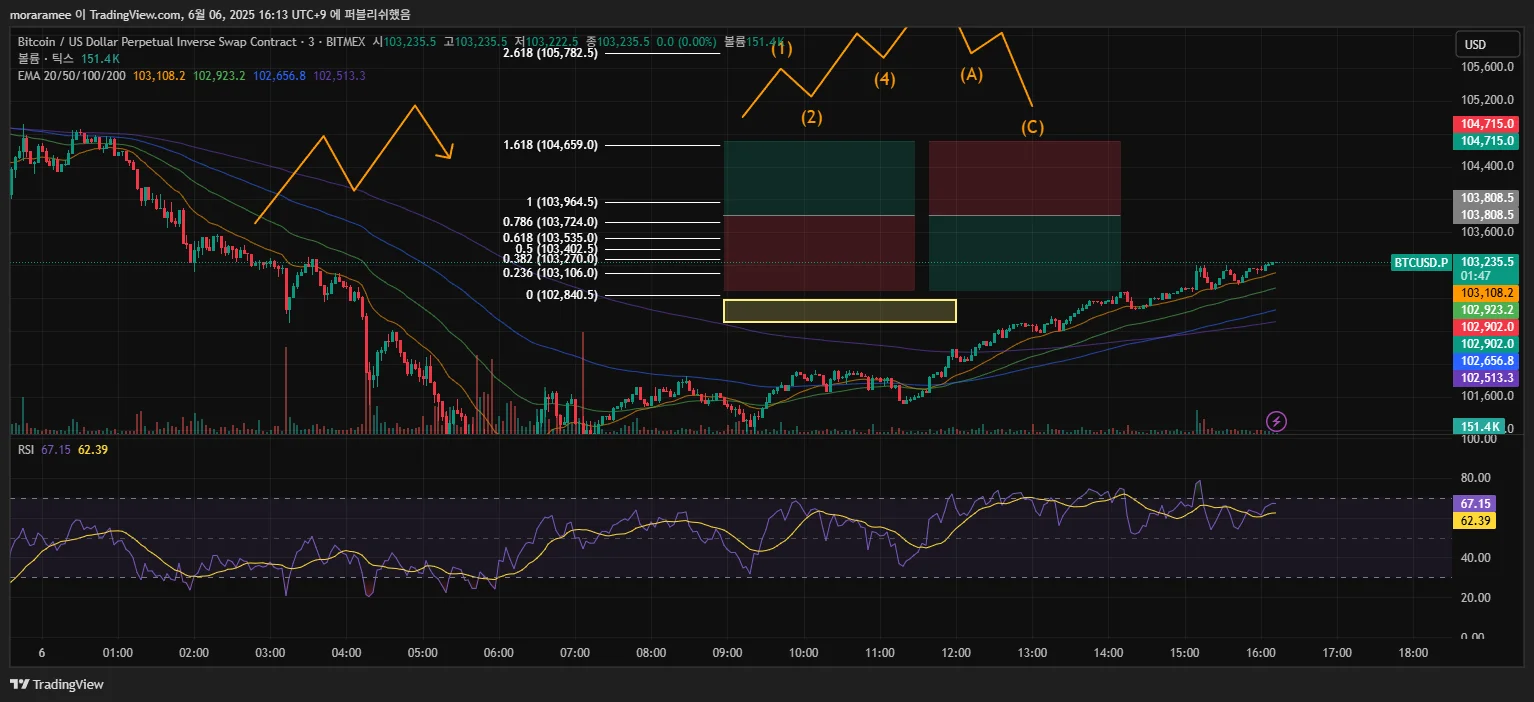The image size is (1534, 702).
Task: Click the BTCUSD.P price label
Action: click(x=1420, y=263)
